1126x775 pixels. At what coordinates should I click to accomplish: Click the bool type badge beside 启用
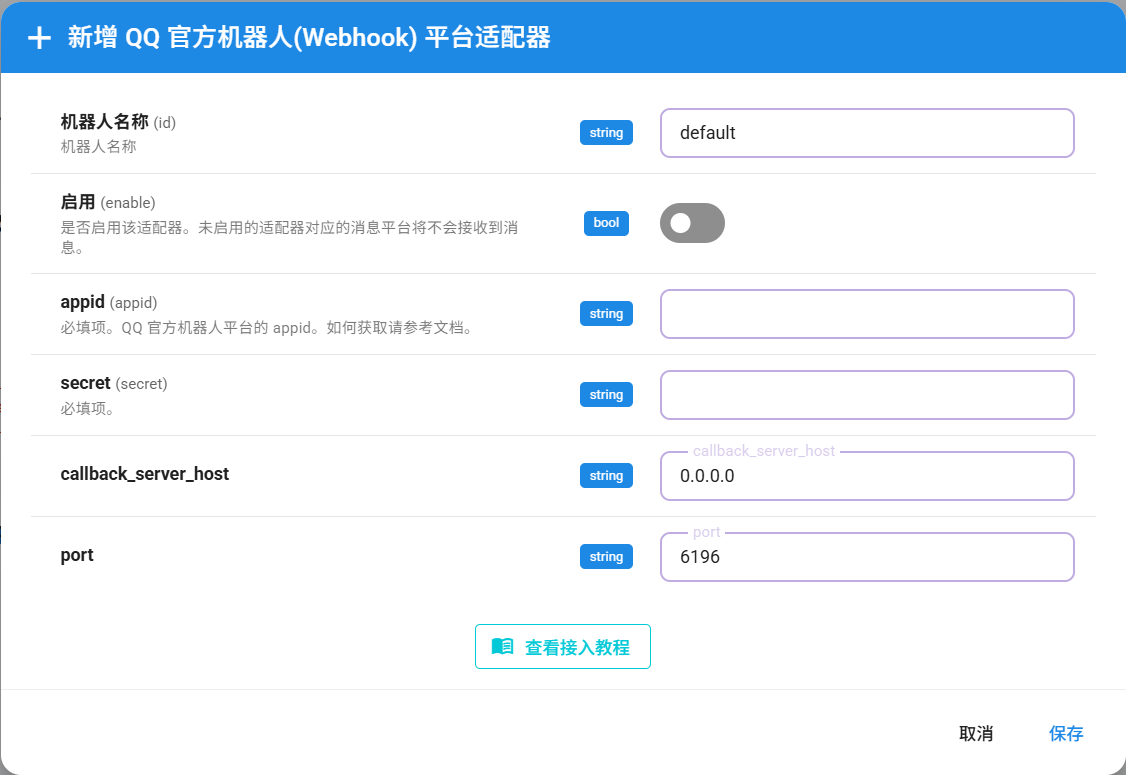coord(606,223)
